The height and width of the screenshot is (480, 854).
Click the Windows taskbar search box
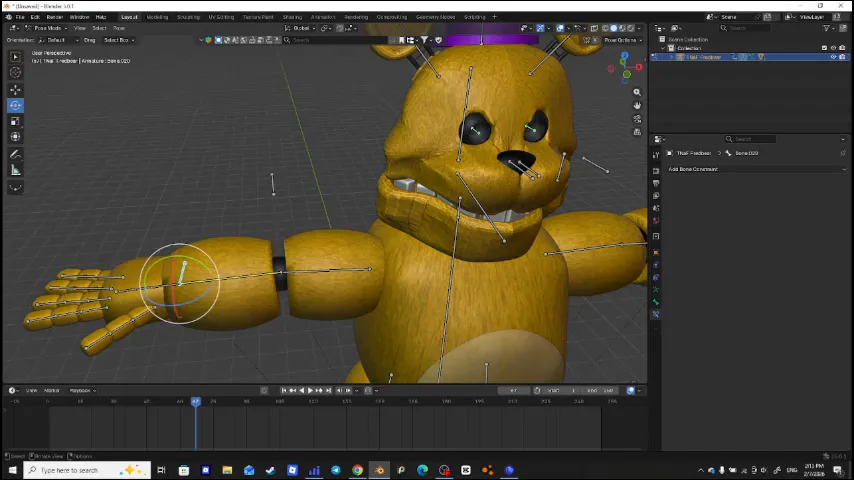click(x=87, y=470)
